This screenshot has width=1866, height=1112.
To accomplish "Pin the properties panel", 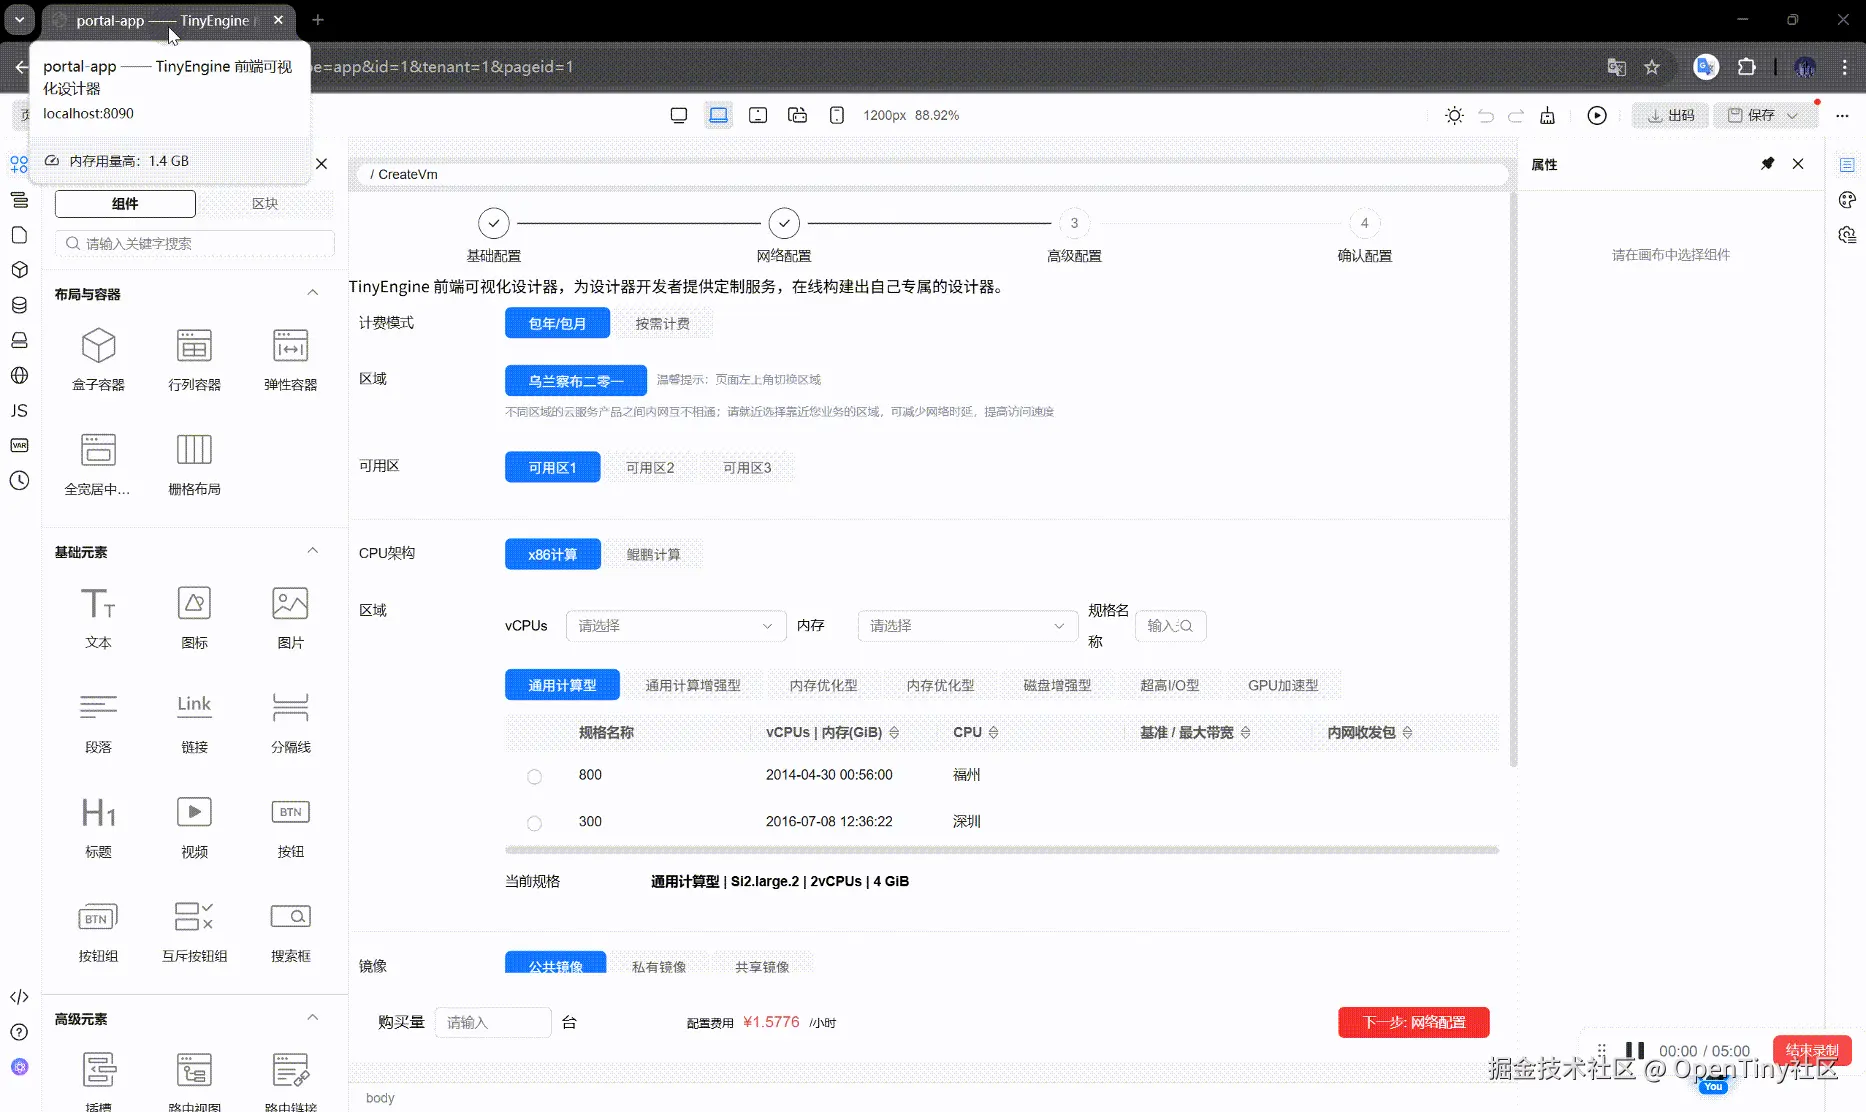I will click(1767, 164).
